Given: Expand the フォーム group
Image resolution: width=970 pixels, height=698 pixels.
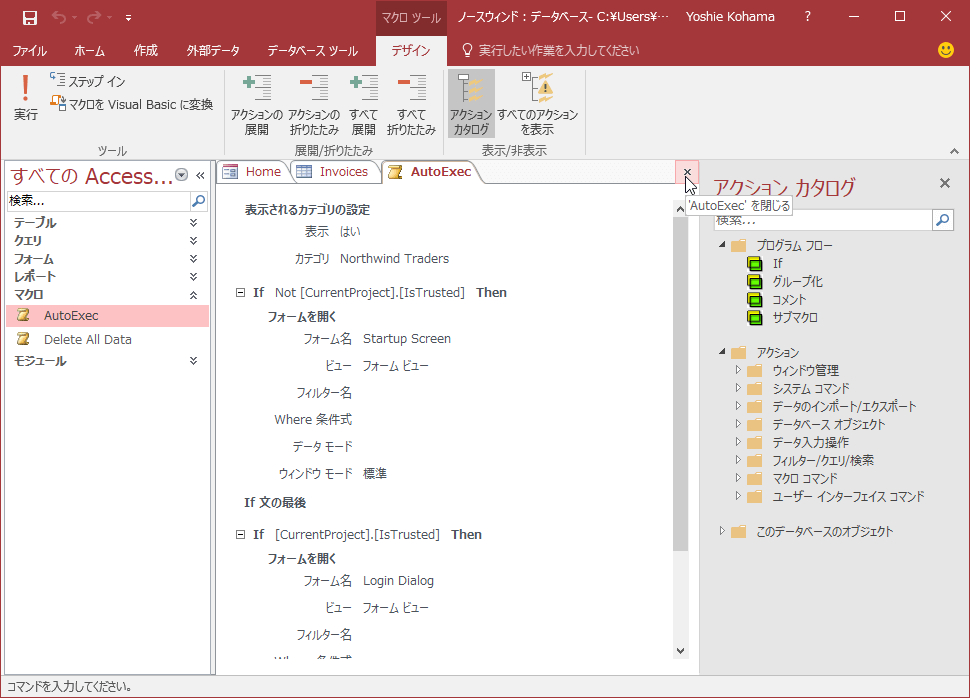Looking at the screenshot, I should [x=194, y=259].
